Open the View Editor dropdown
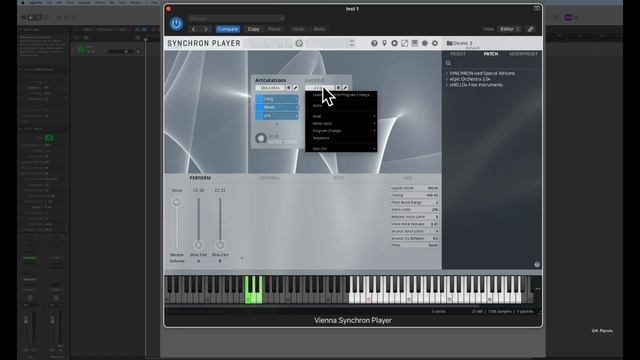Viewport: 640px width, 360px height. pyautogui.click(x=510, y=29)
